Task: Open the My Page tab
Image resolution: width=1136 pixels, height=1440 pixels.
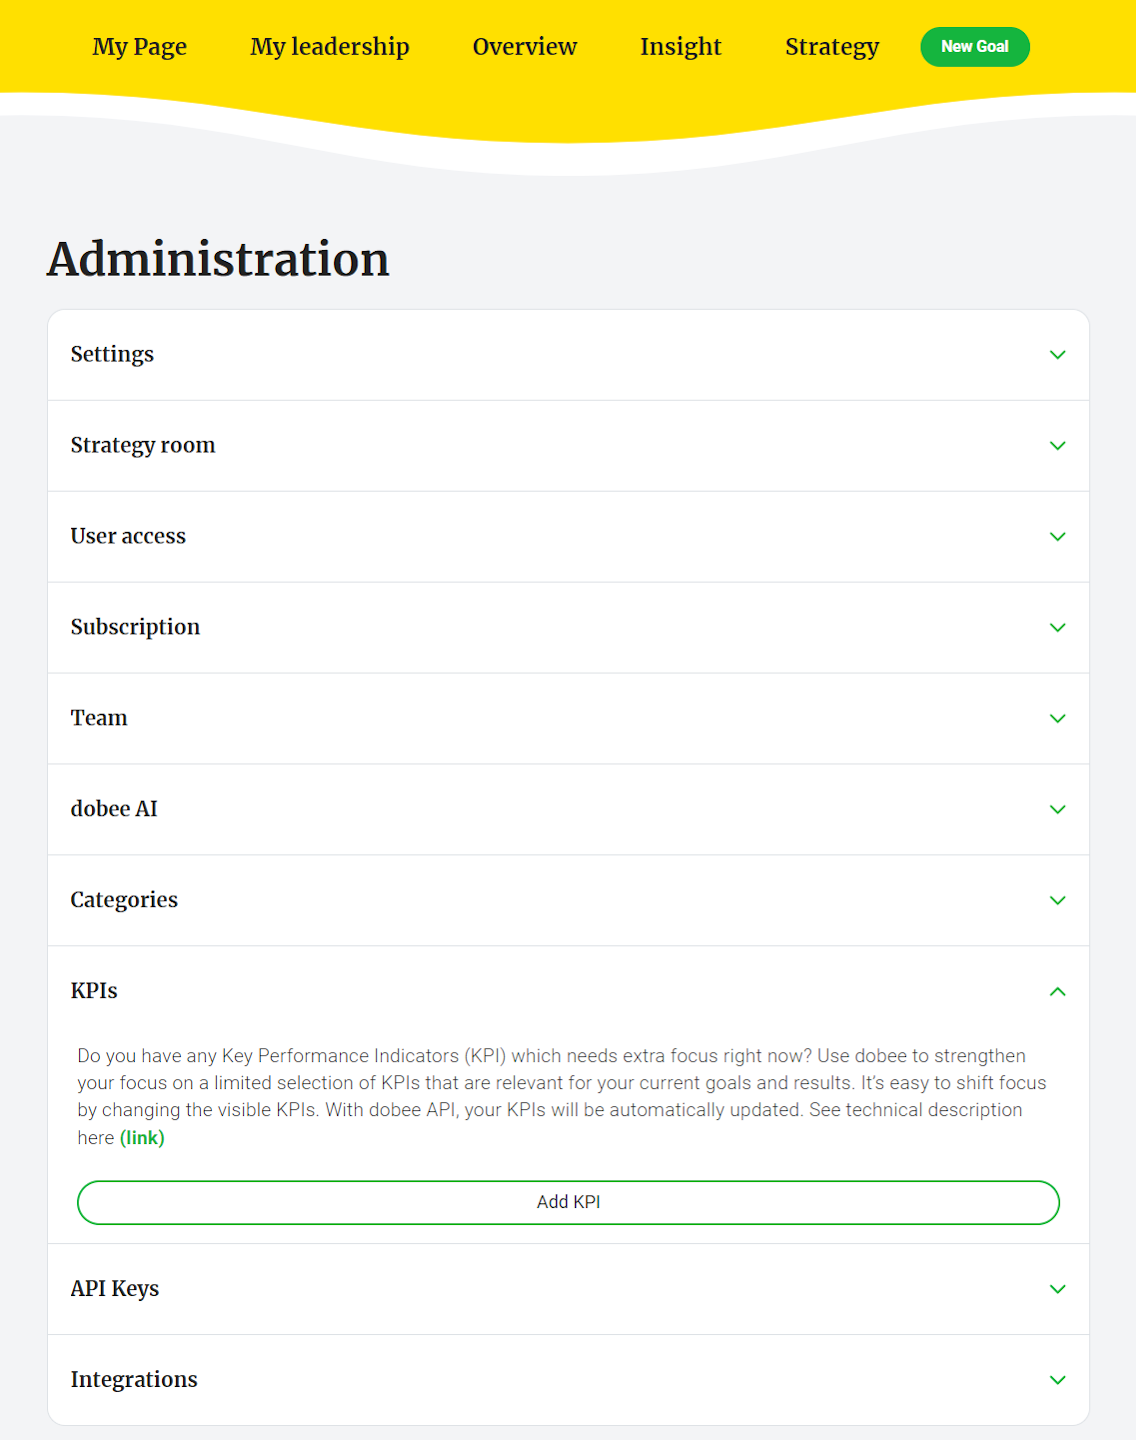Action: coord(140,47)
